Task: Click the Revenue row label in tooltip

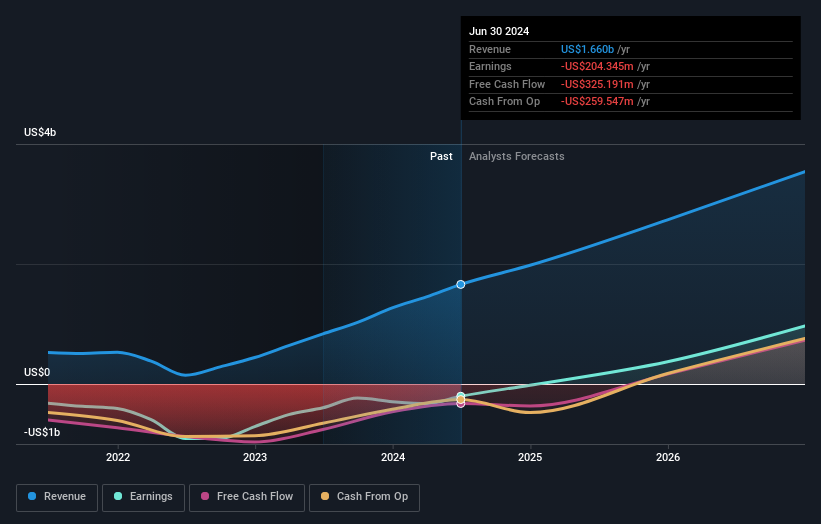Action: (x=490, y=49)
